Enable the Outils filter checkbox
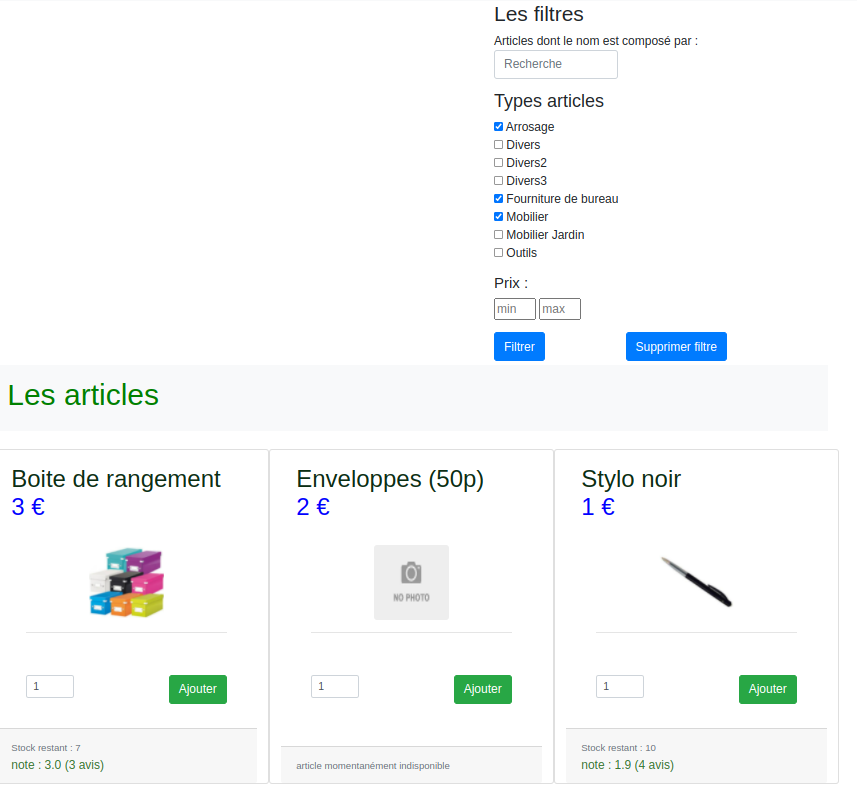Viewport: 857px width, 794px height. (x=499, y=253)
